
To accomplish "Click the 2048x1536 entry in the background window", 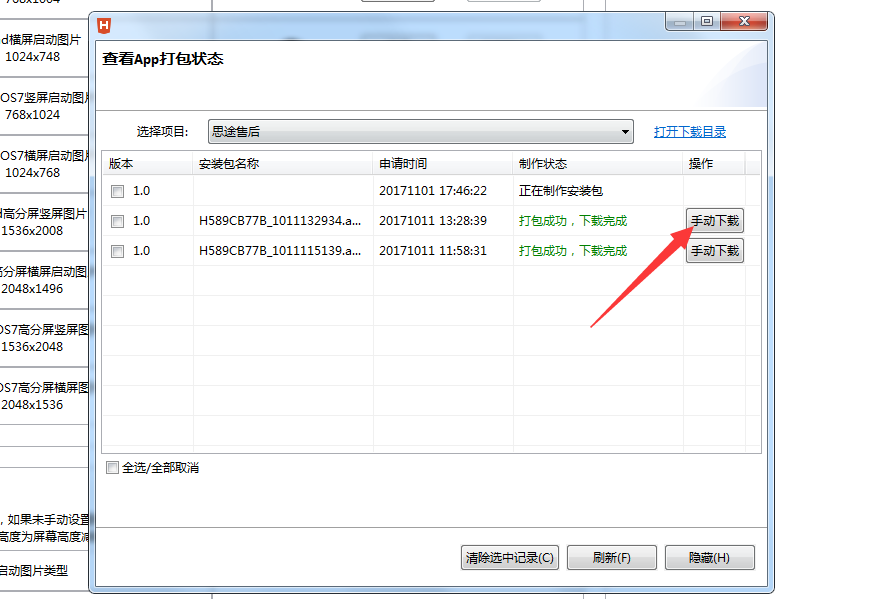I will pos(32,405).
